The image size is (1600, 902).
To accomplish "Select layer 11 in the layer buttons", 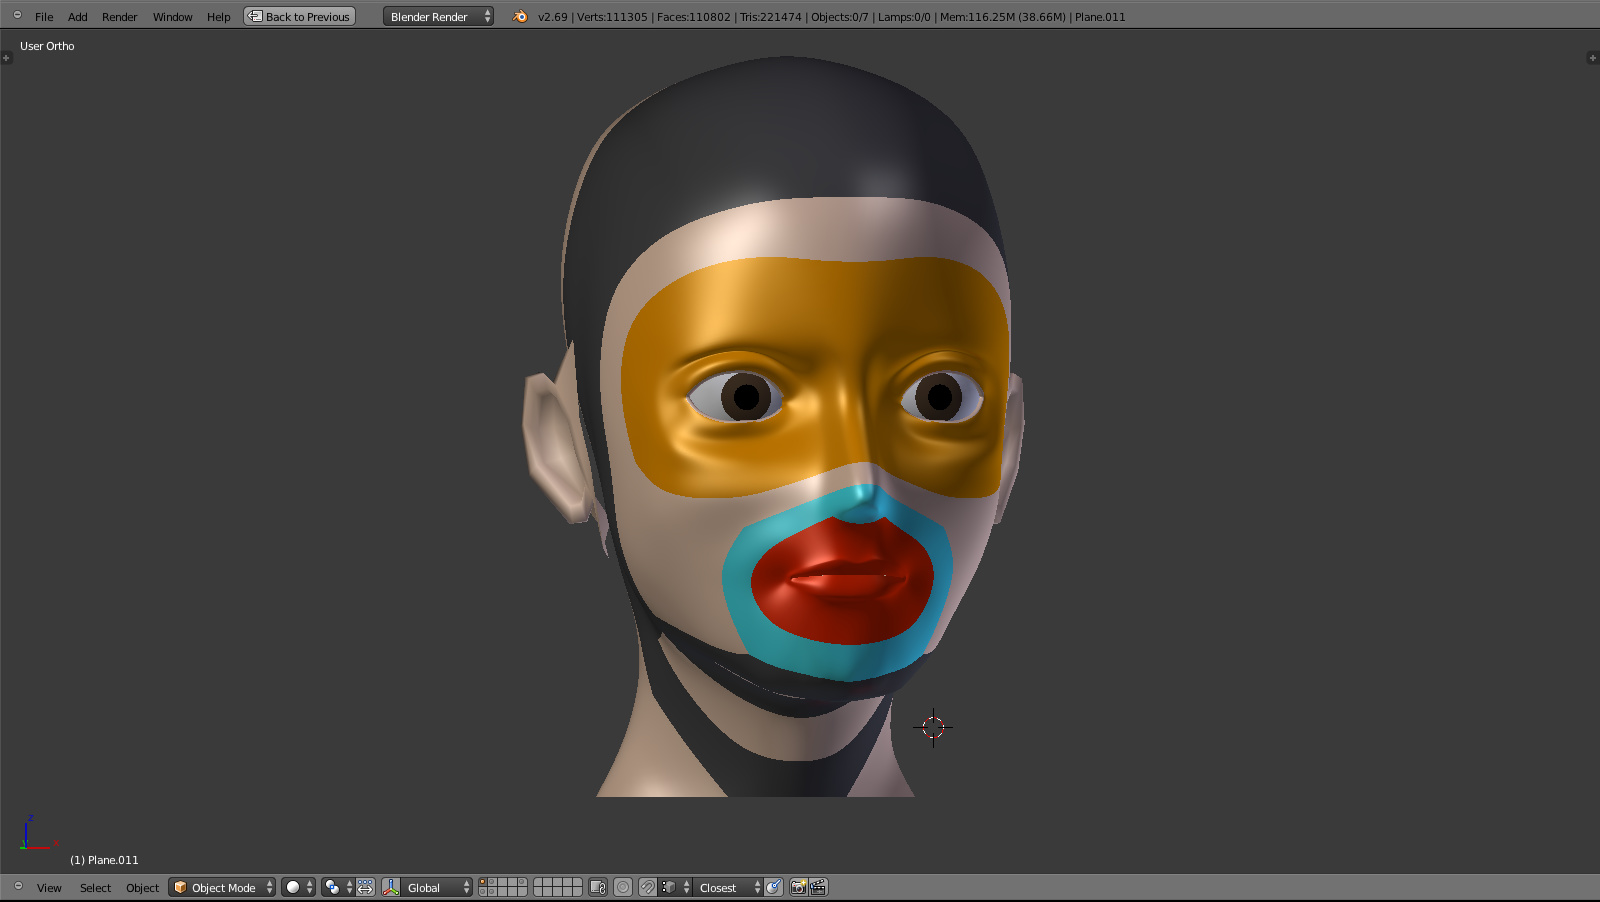I will coord(483,892).
